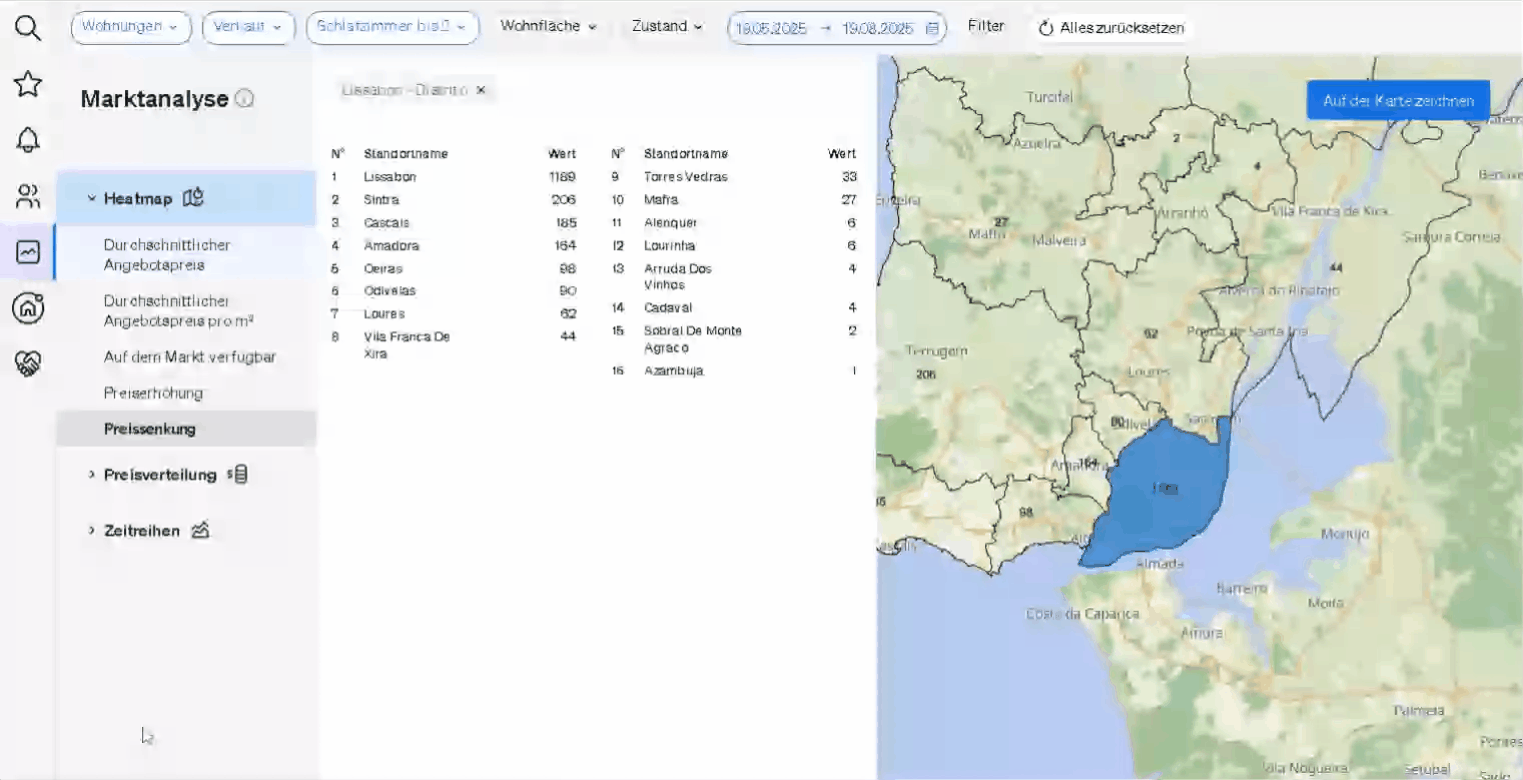1523x780 pixels.
Task: Select Preiserhöhung in Heatmap menu
Action: point(153,393)
